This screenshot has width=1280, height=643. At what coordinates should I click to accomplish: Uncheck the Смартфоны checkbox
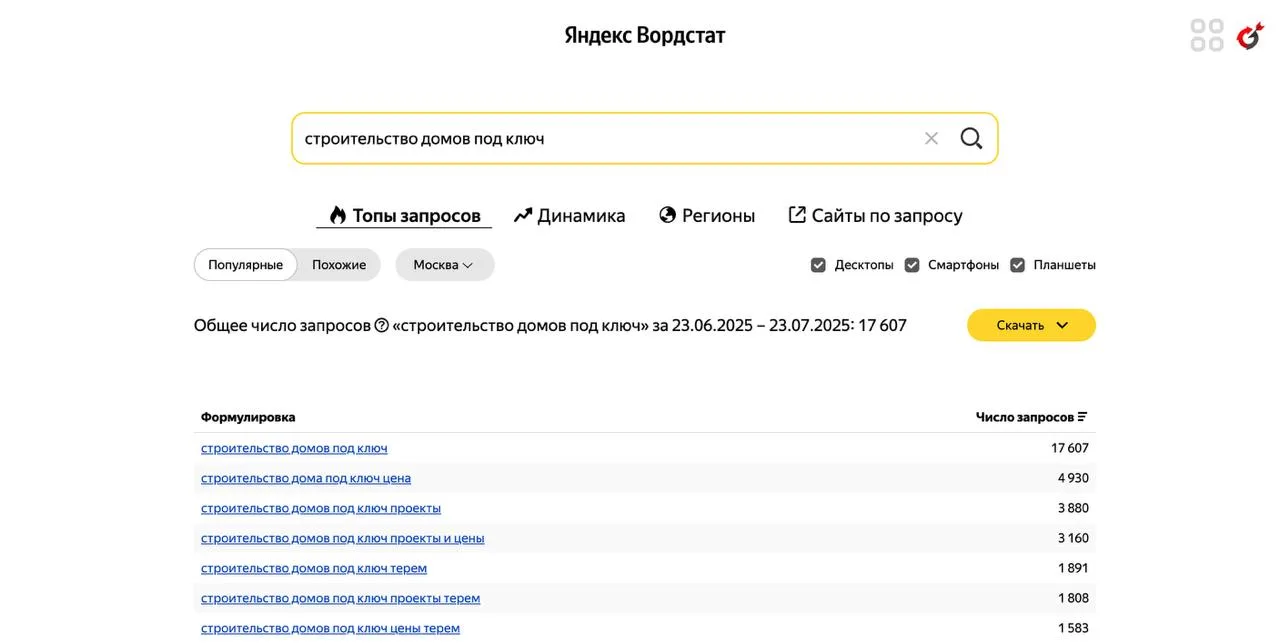point(912,265)
